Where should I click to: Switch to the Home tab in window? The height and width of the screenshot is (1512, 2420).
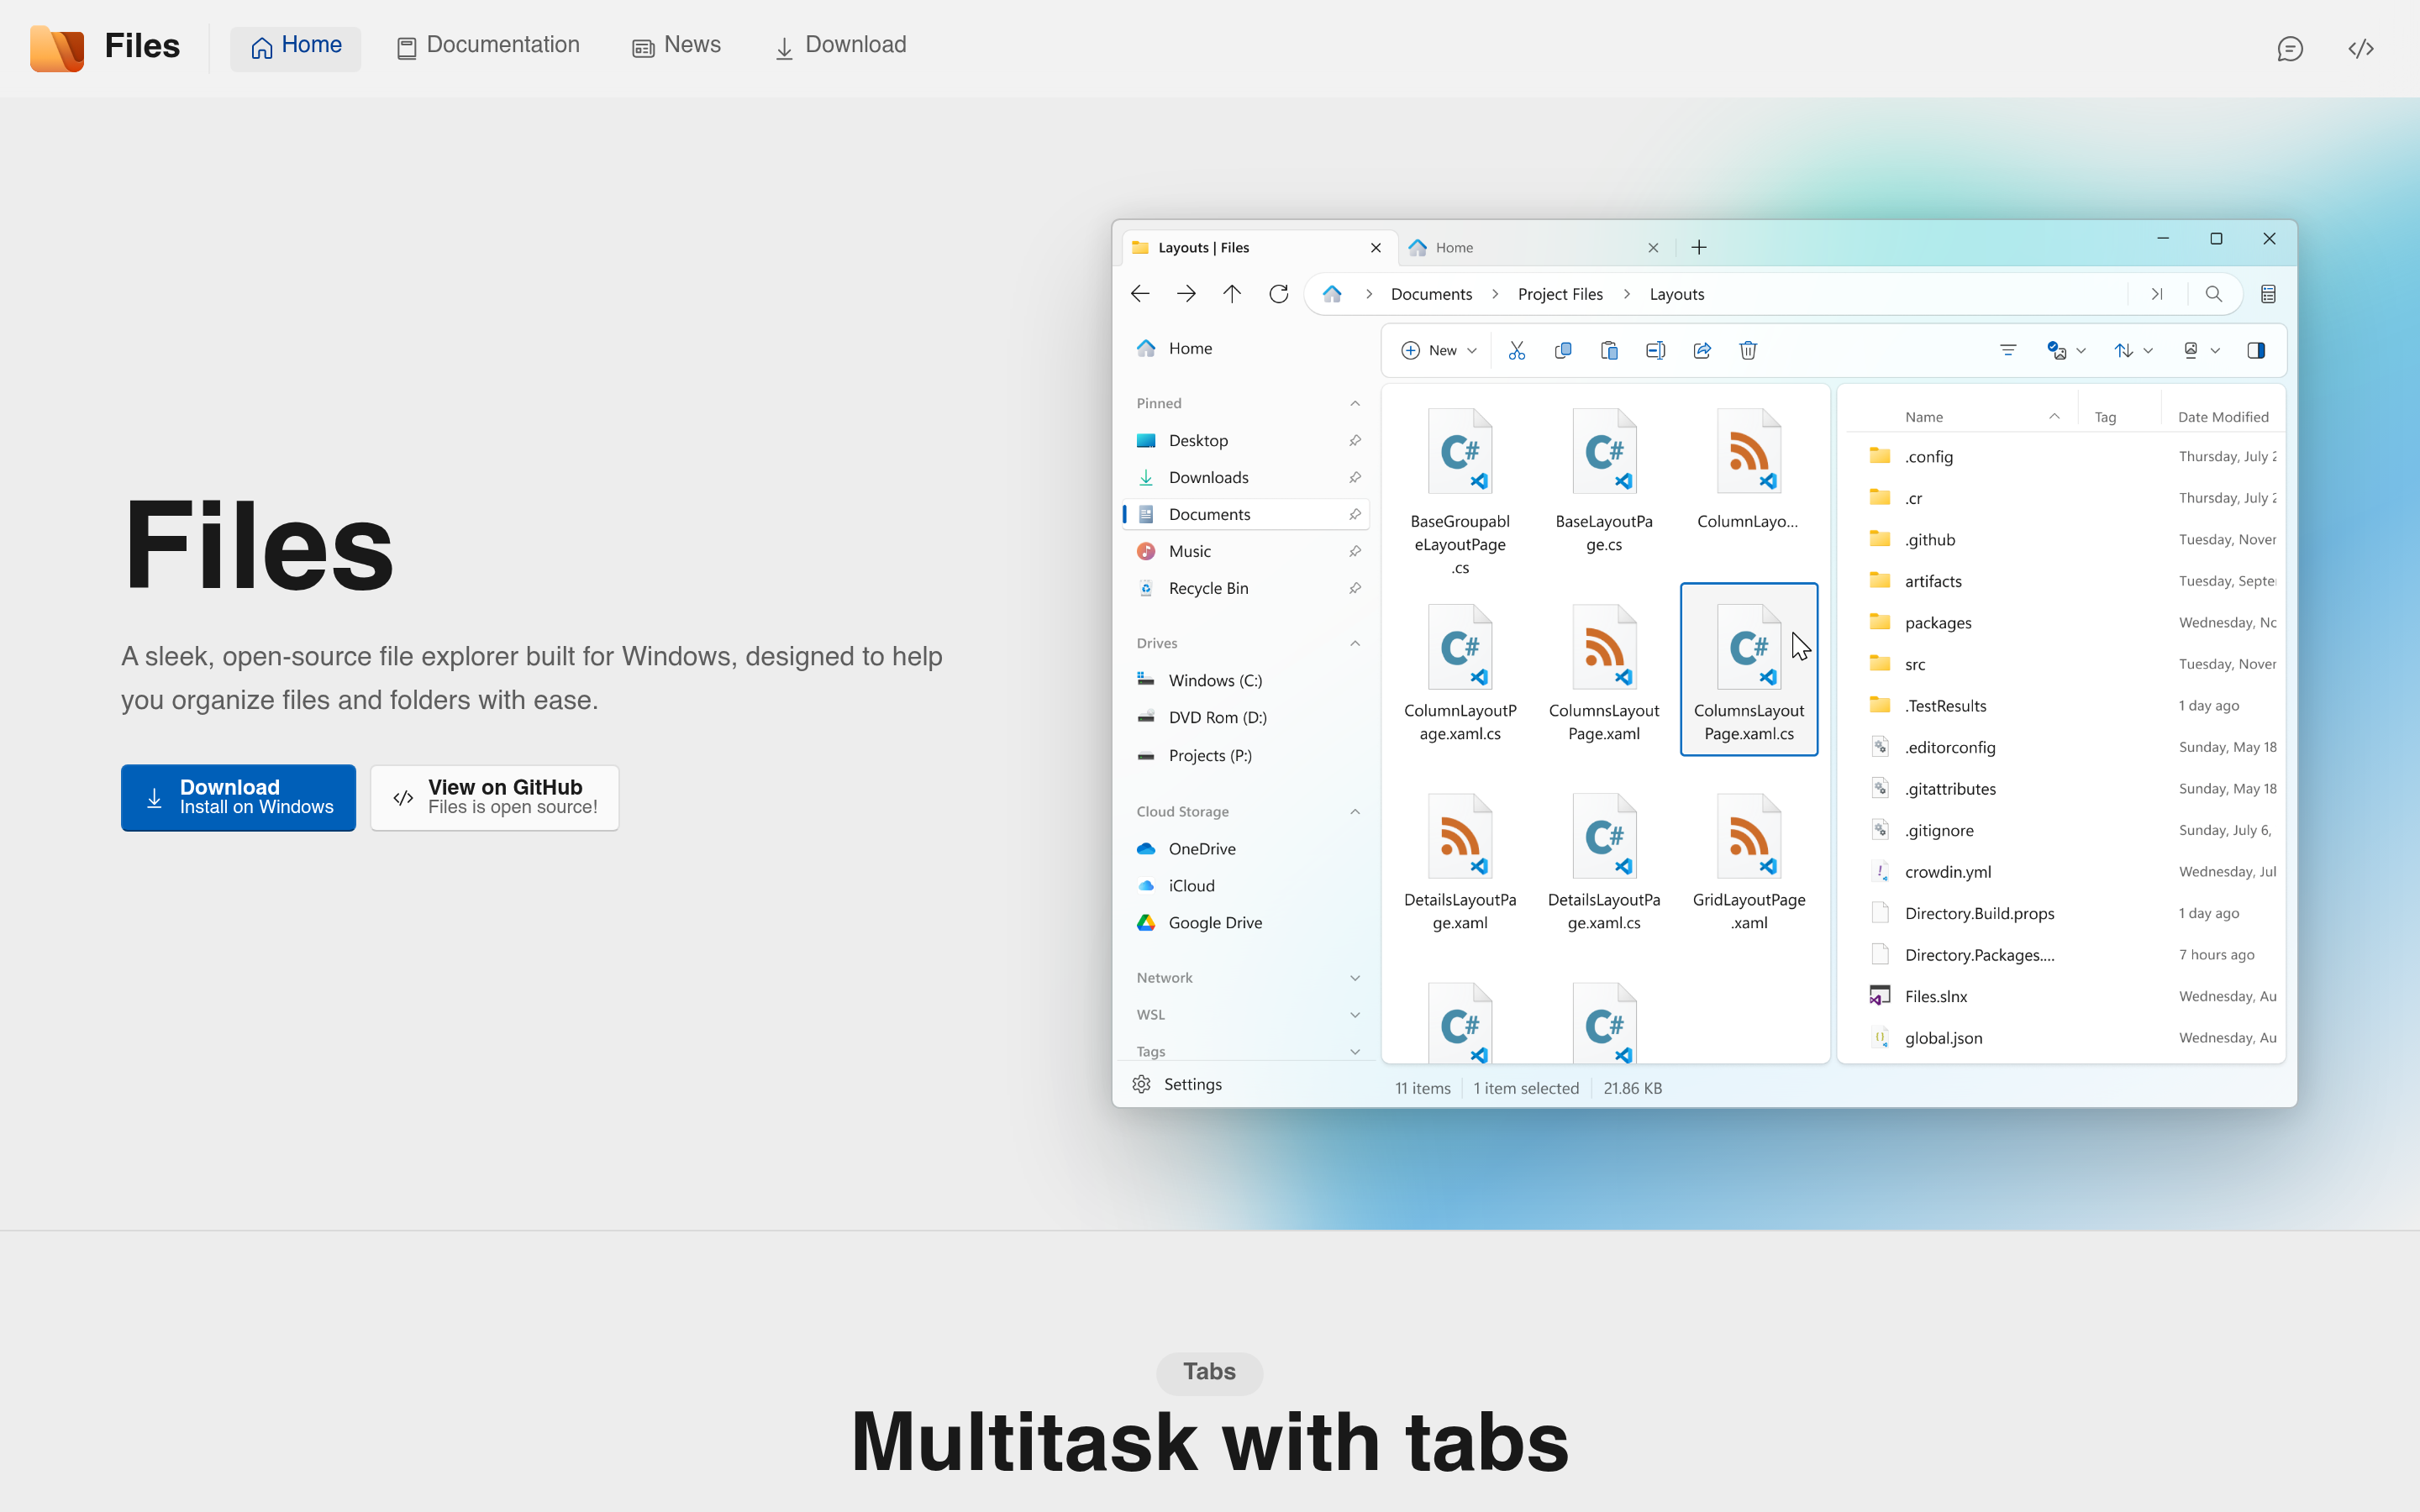pyautogui.click(x=1534, y=247)
